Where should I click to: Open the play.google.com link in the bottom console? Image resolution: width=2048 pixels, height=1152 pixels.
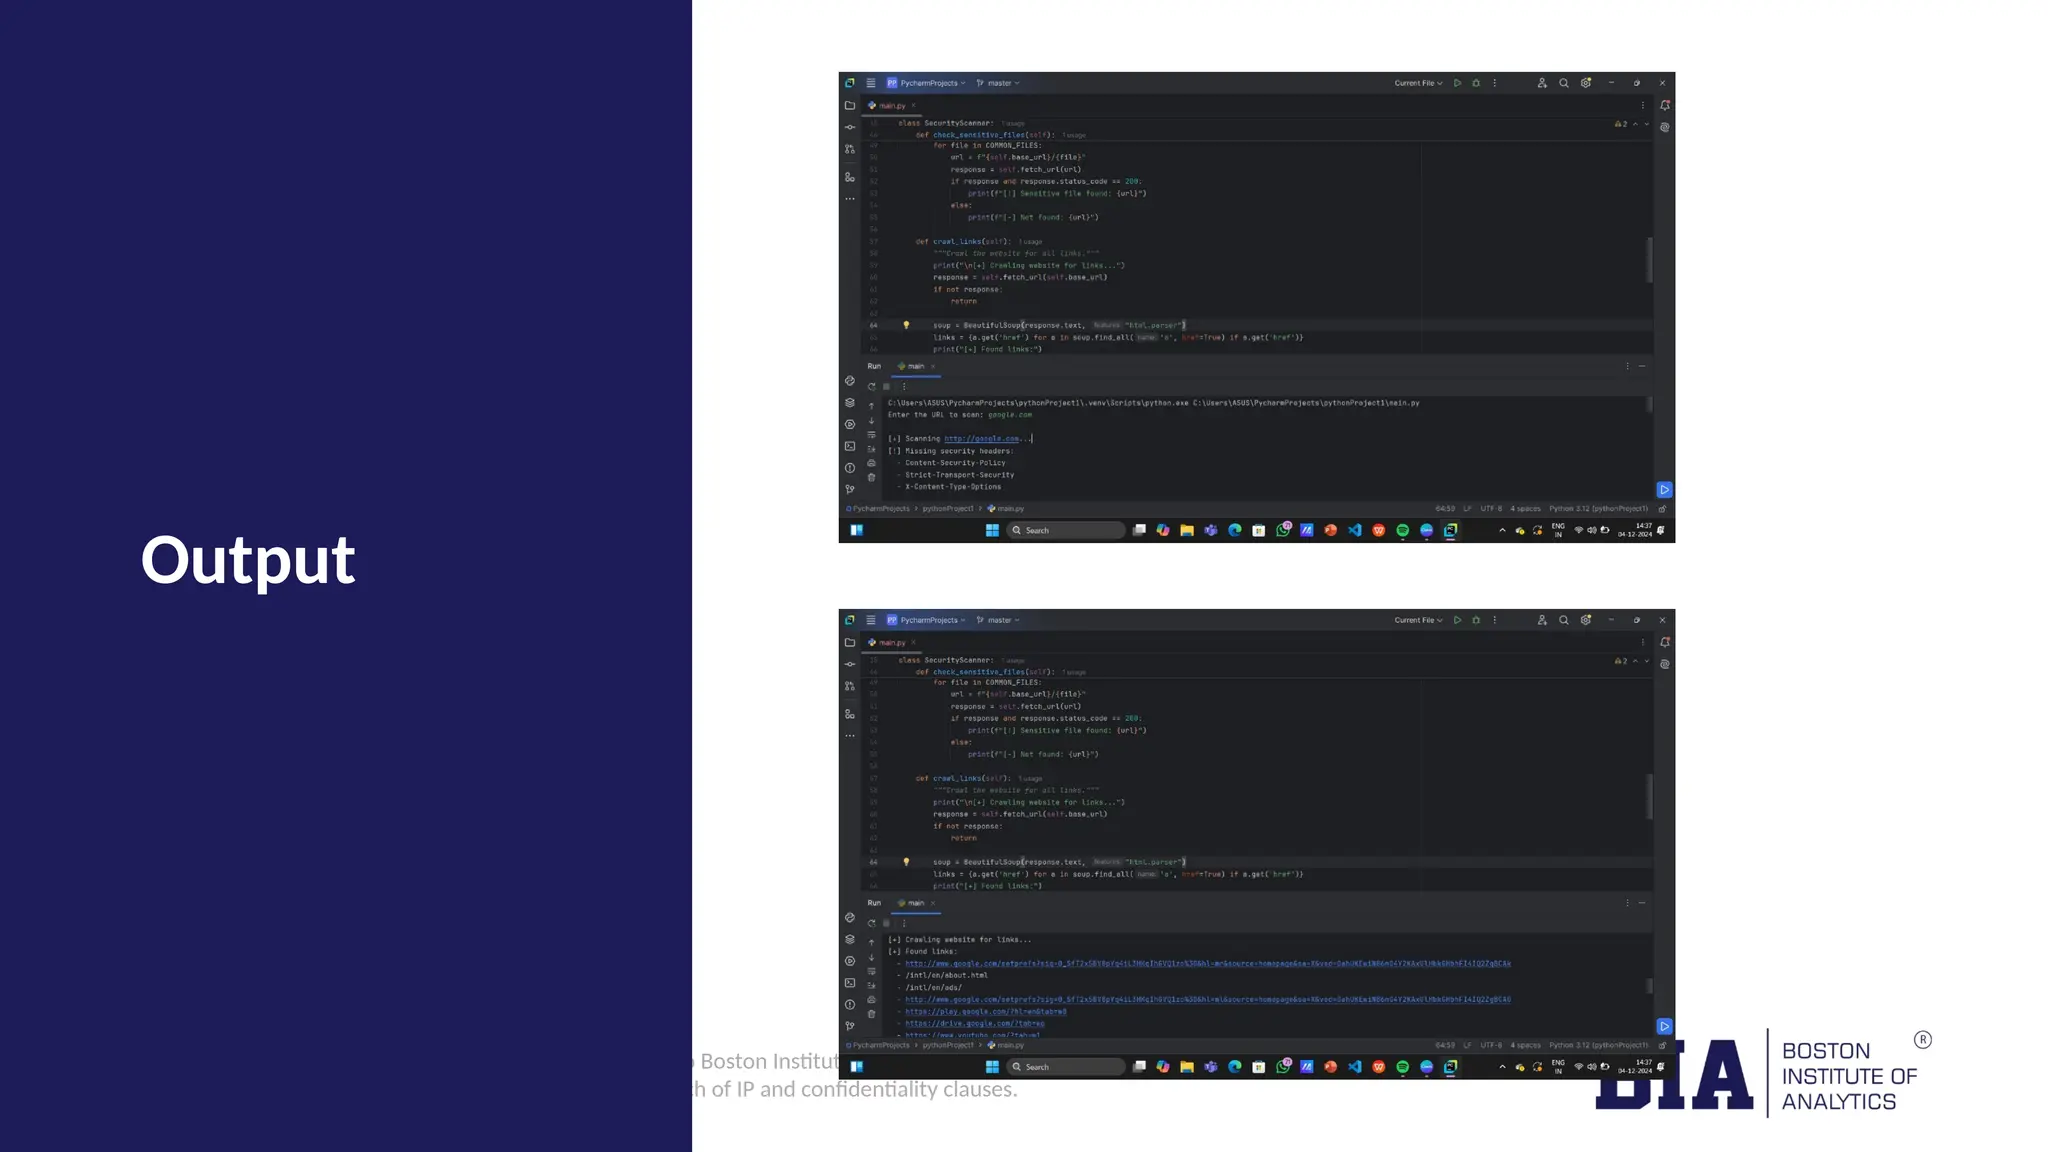coord(985,1011)
